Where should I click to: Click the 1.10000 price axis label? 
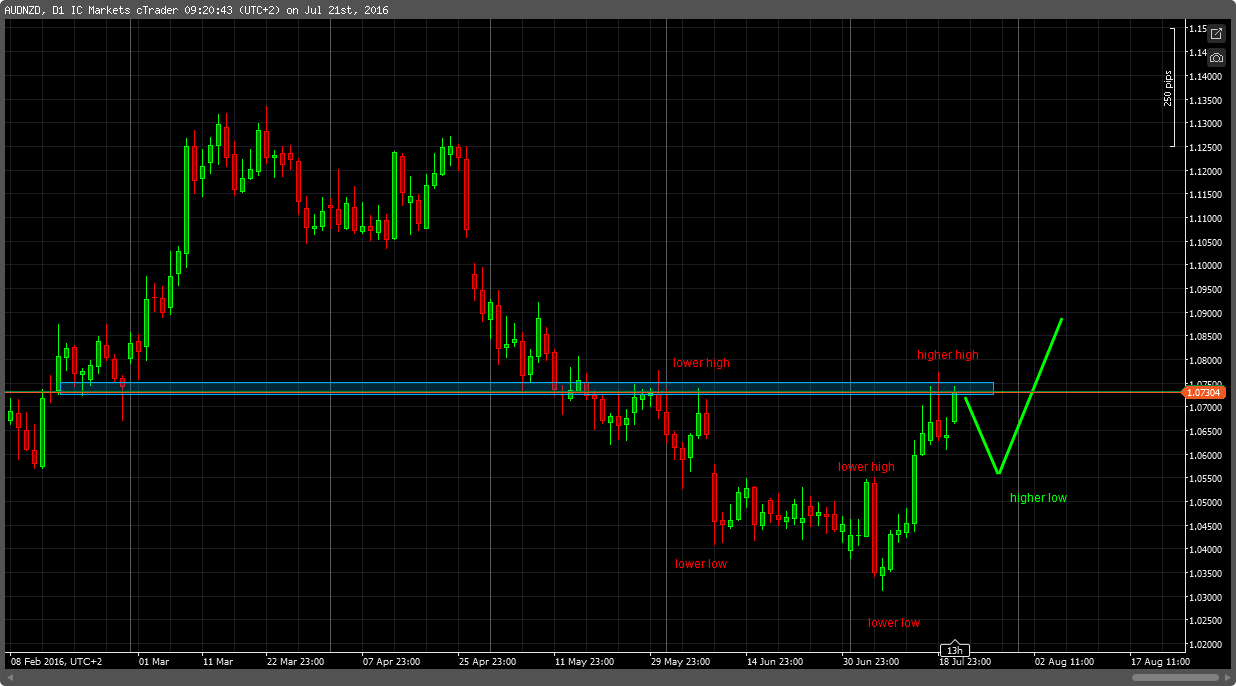(1207, 266)
